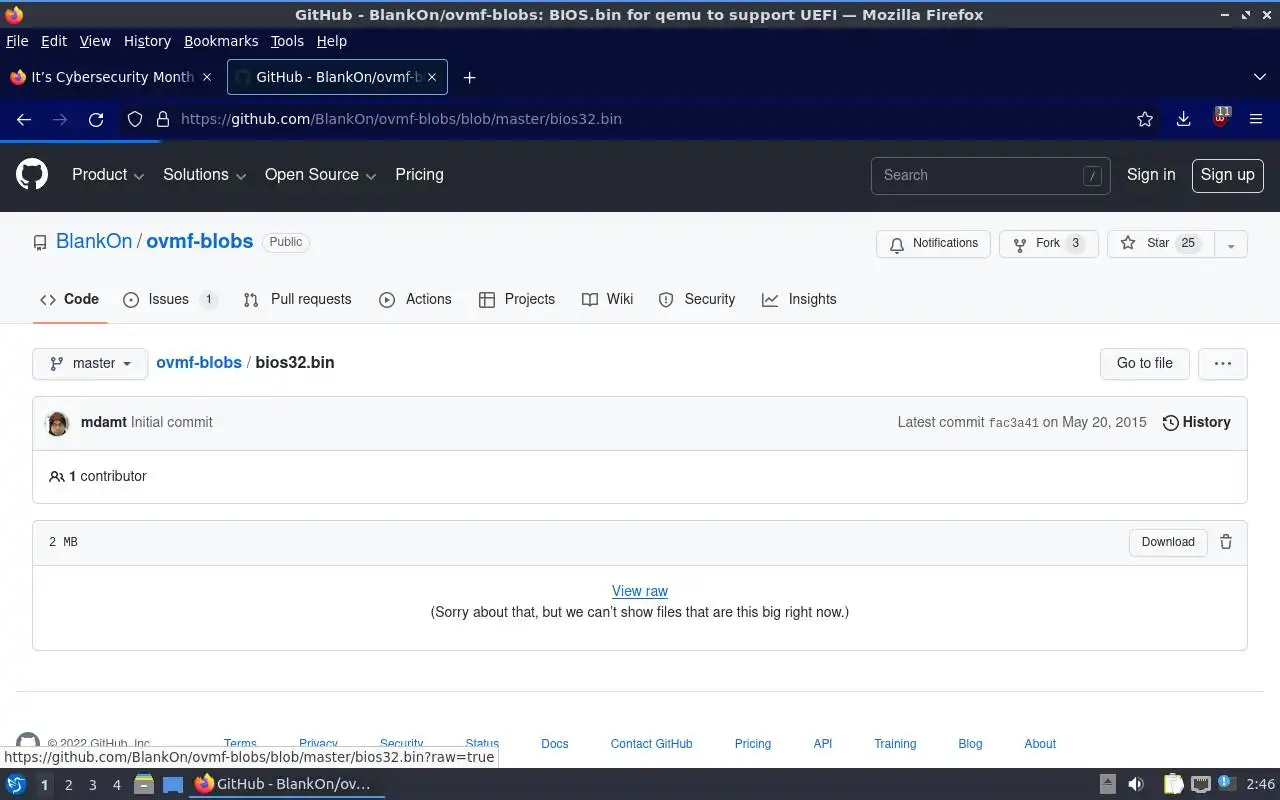Expand the Product dropdown in the header
Screen dimensions: 1280x800
[x=108, y=175]
